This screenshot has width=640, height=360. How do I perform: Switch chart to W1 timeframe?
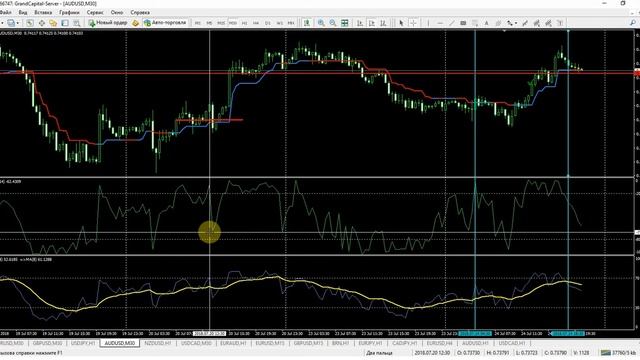coord(280,23)
